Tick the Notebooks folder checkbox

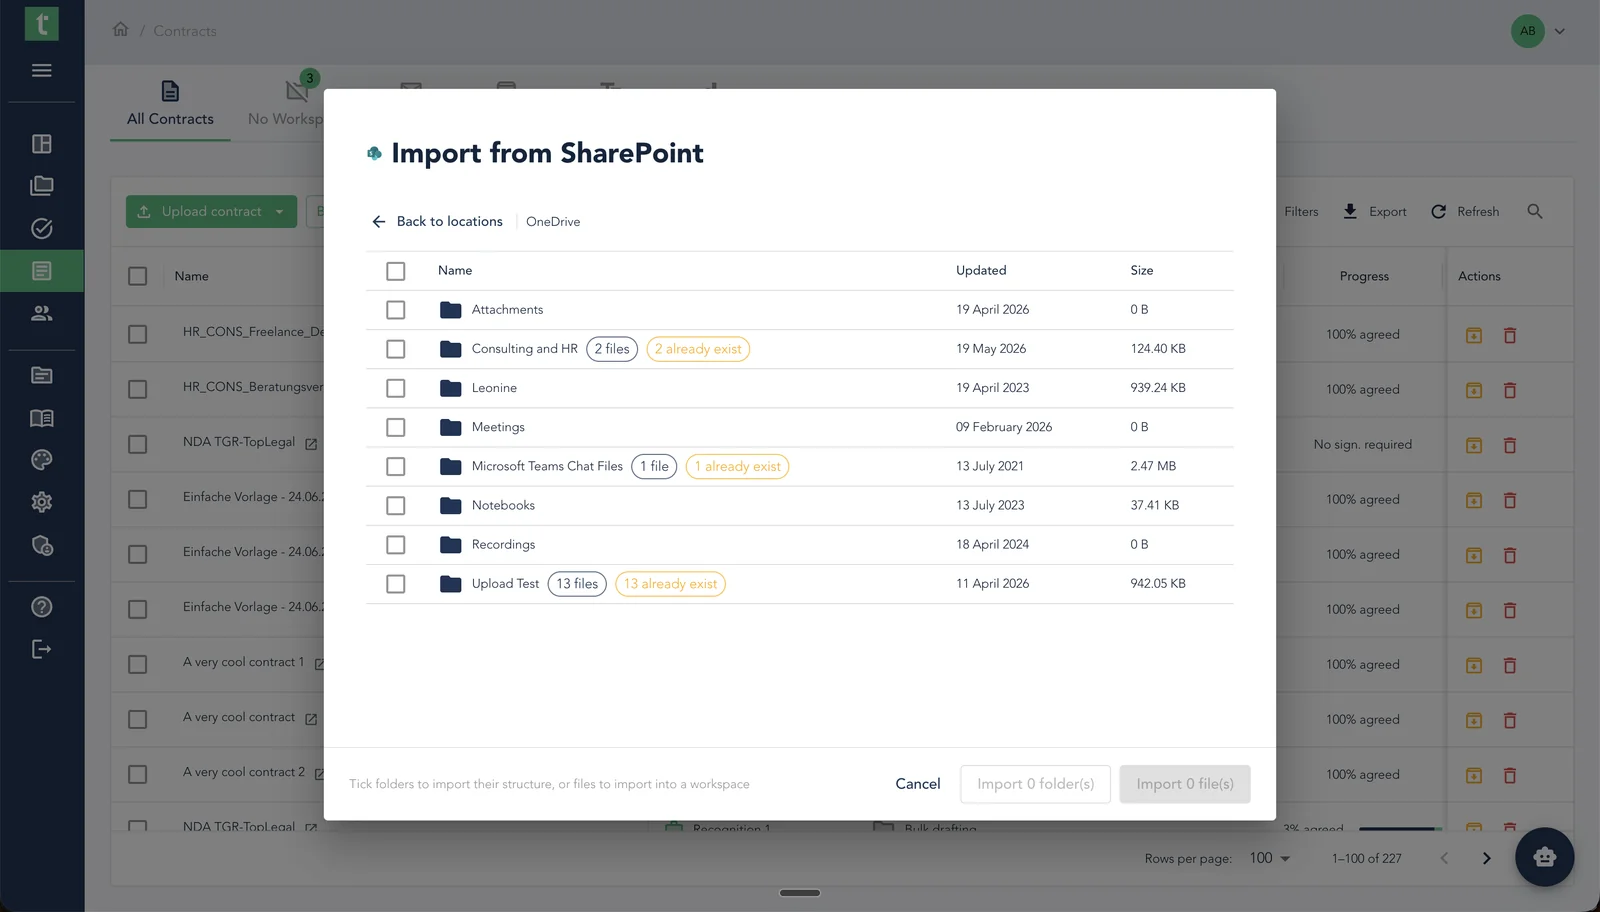pyautogui.click(x=396, y=506)
